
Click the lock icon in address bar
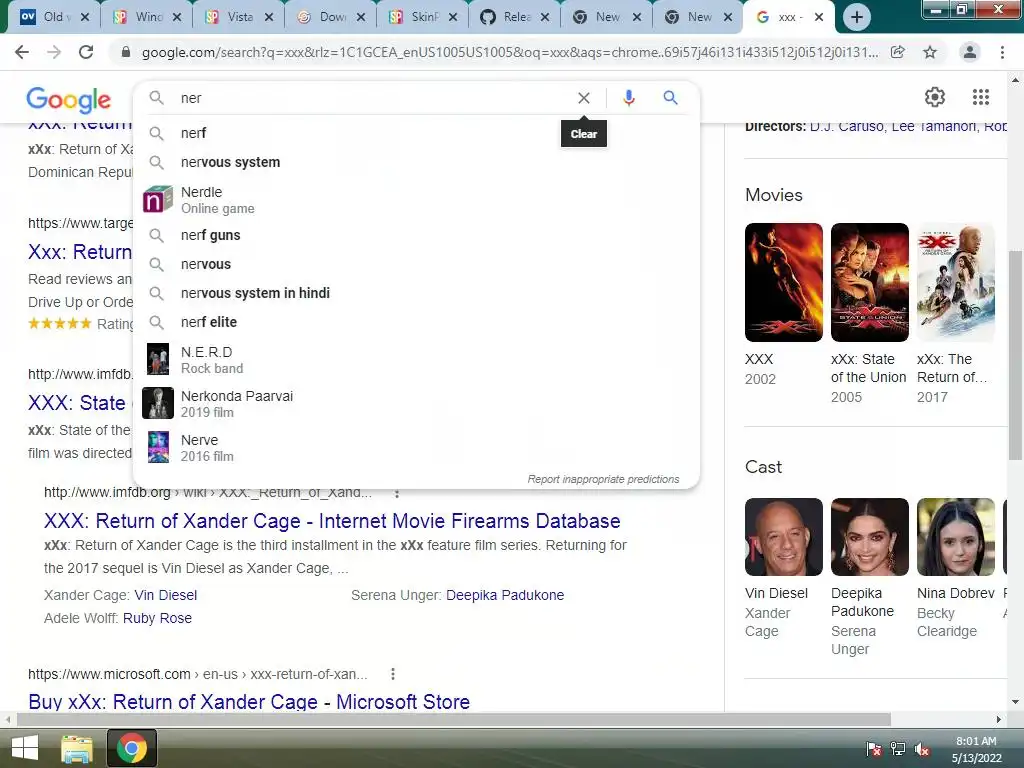tap(126, 52)
